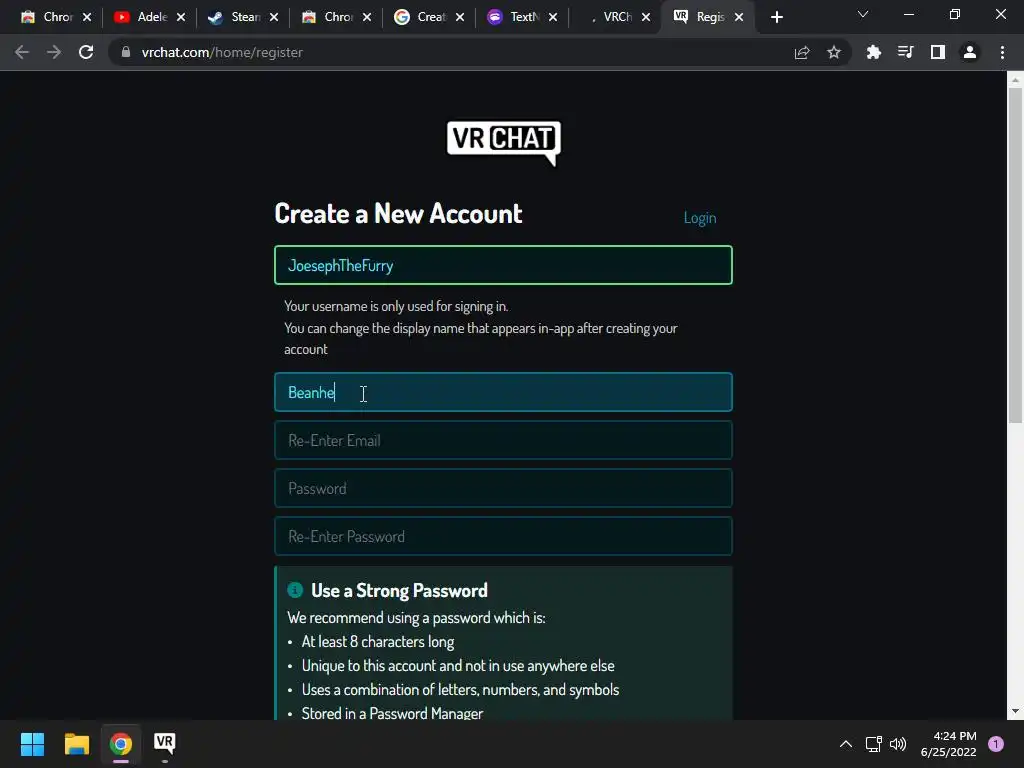Open Chrome three-dot menu

pos(1002,52)
